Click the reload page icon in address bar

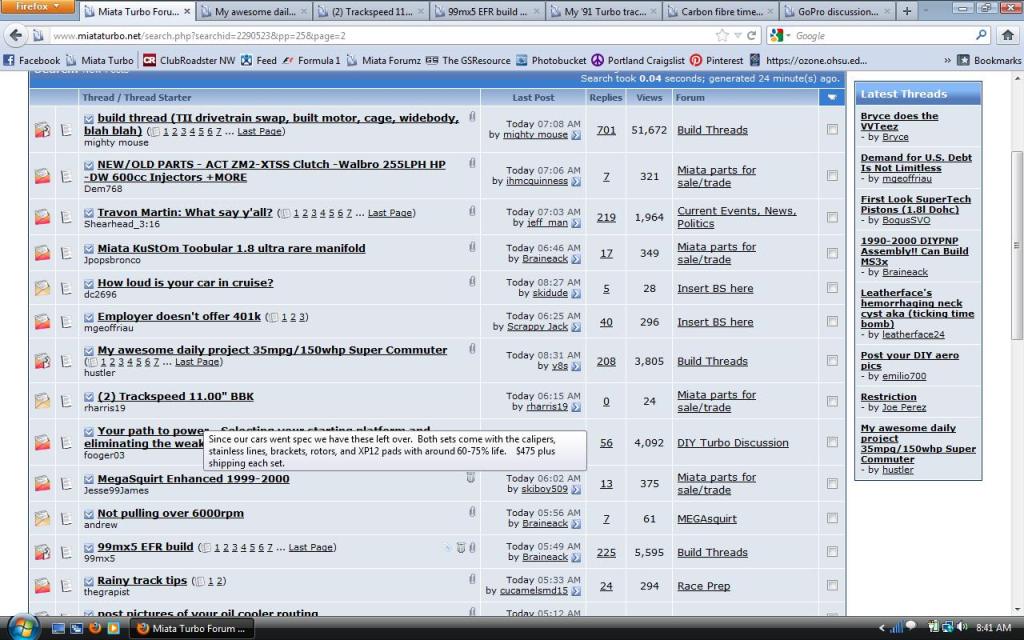pyautogui.click(x=752, y=35)
